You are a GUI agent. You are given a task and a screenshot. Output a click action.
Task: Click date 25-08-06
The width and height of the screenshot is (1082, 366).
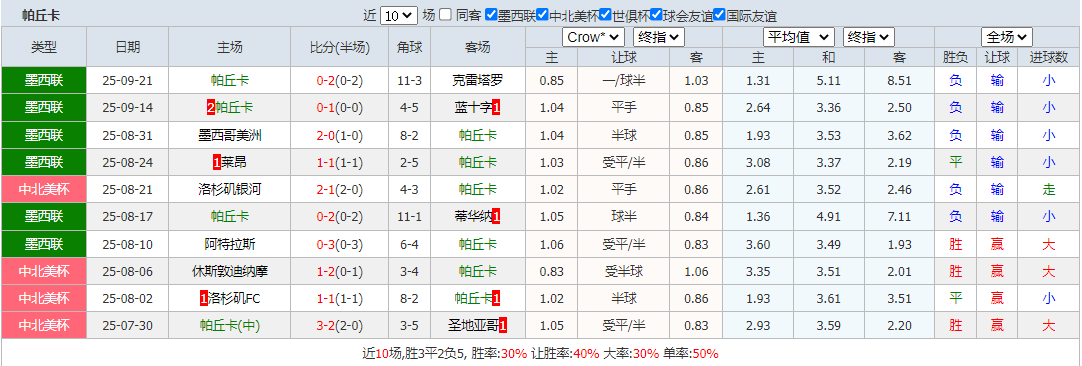click(128, 271)
